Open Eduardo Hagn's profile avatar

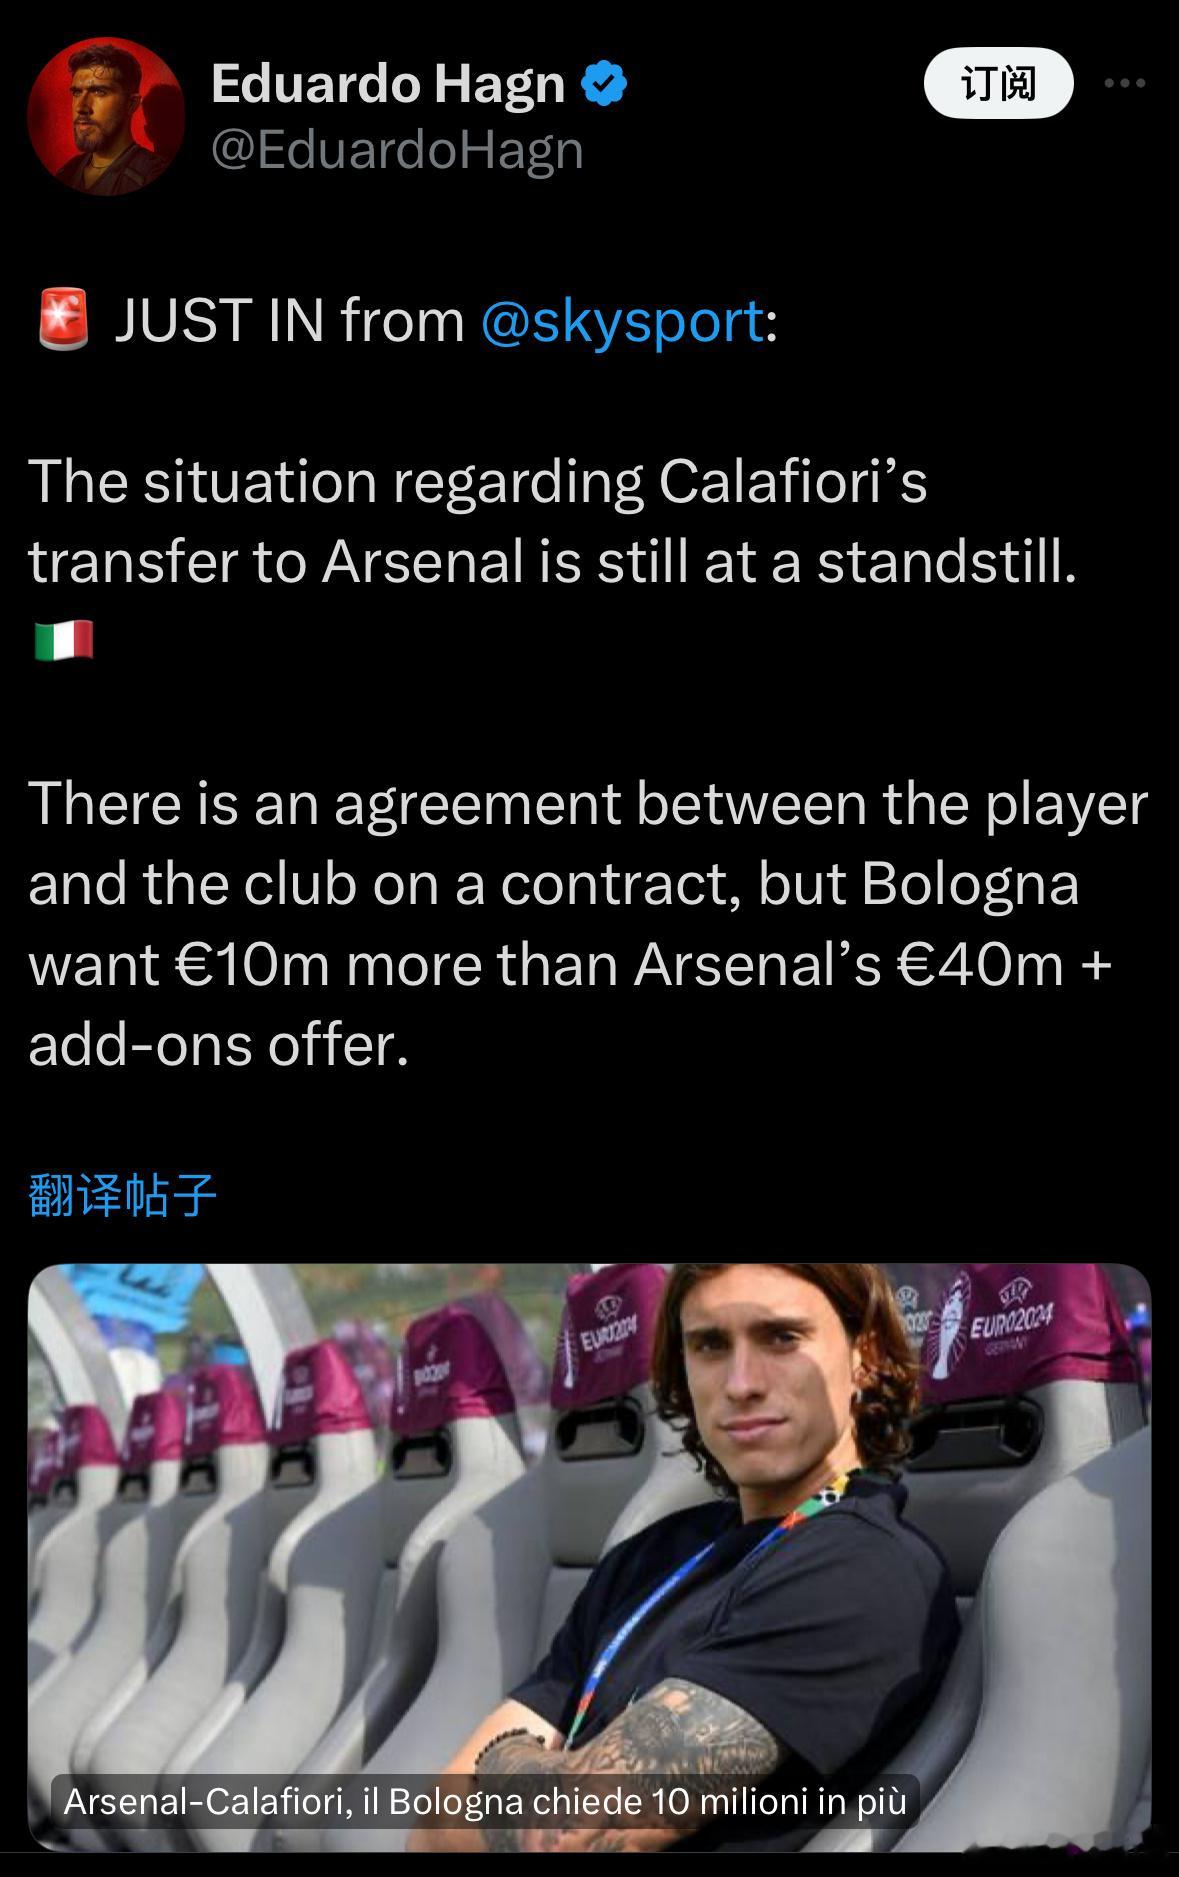click(106, 118)
